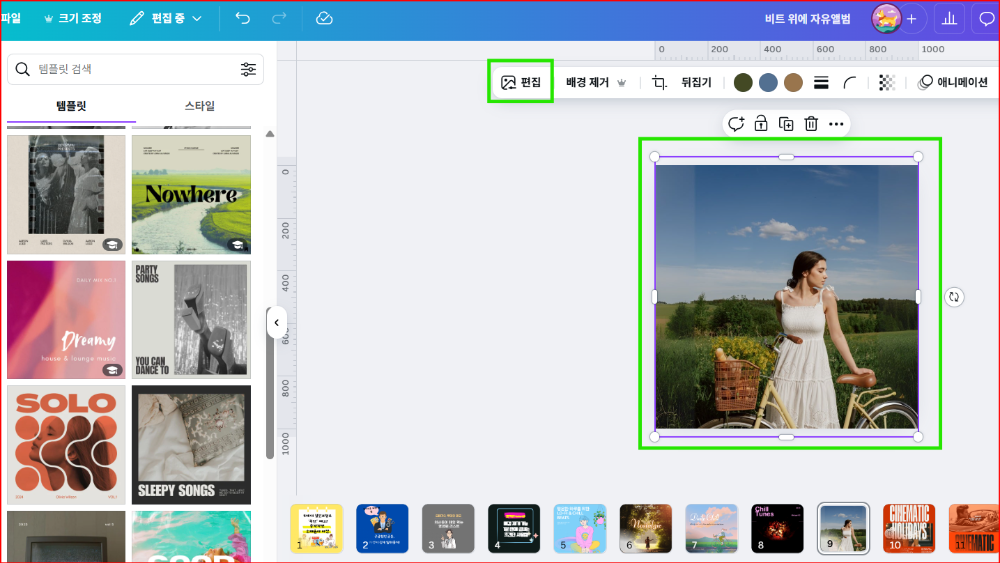Lock the selected image
This screenshot has width=1000, height=563.
tap(761, 124)
